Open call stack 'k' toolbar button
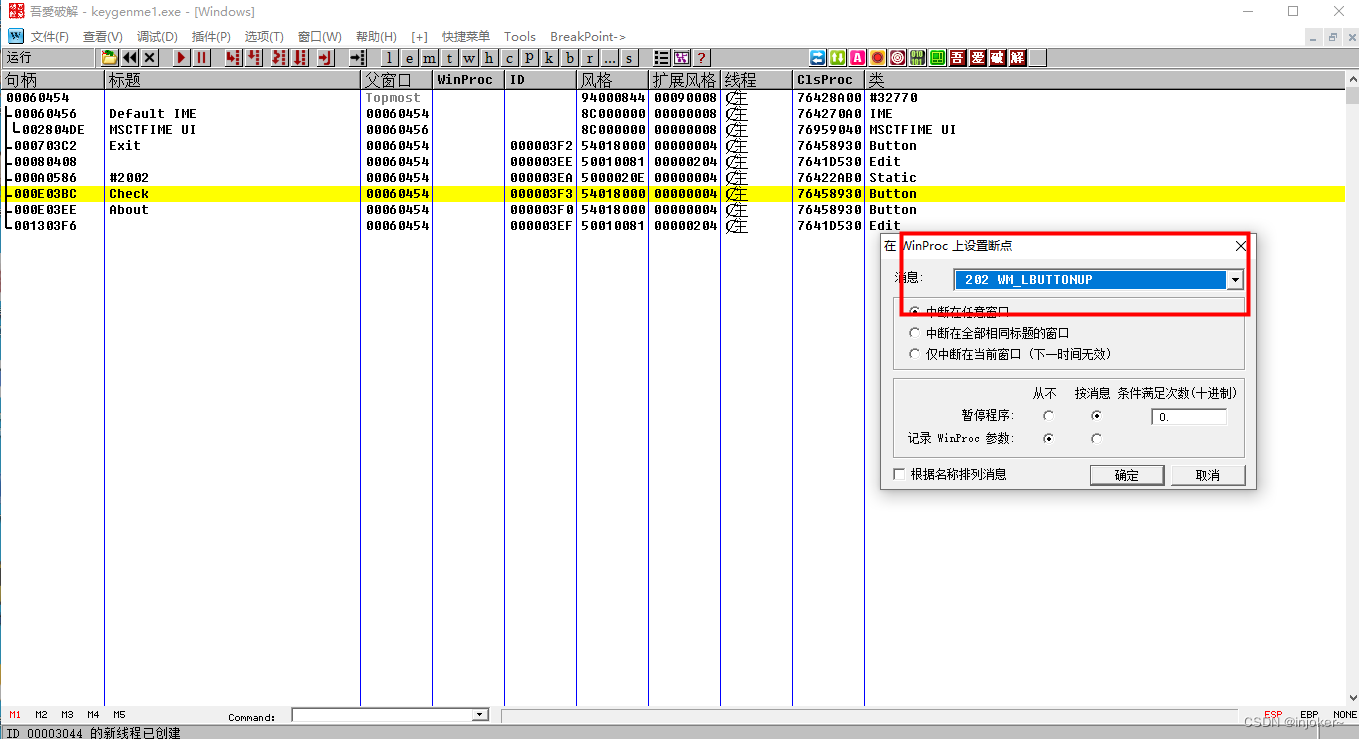The height and width of the screenshot is (739, 1359). click(x=549, y=58)
